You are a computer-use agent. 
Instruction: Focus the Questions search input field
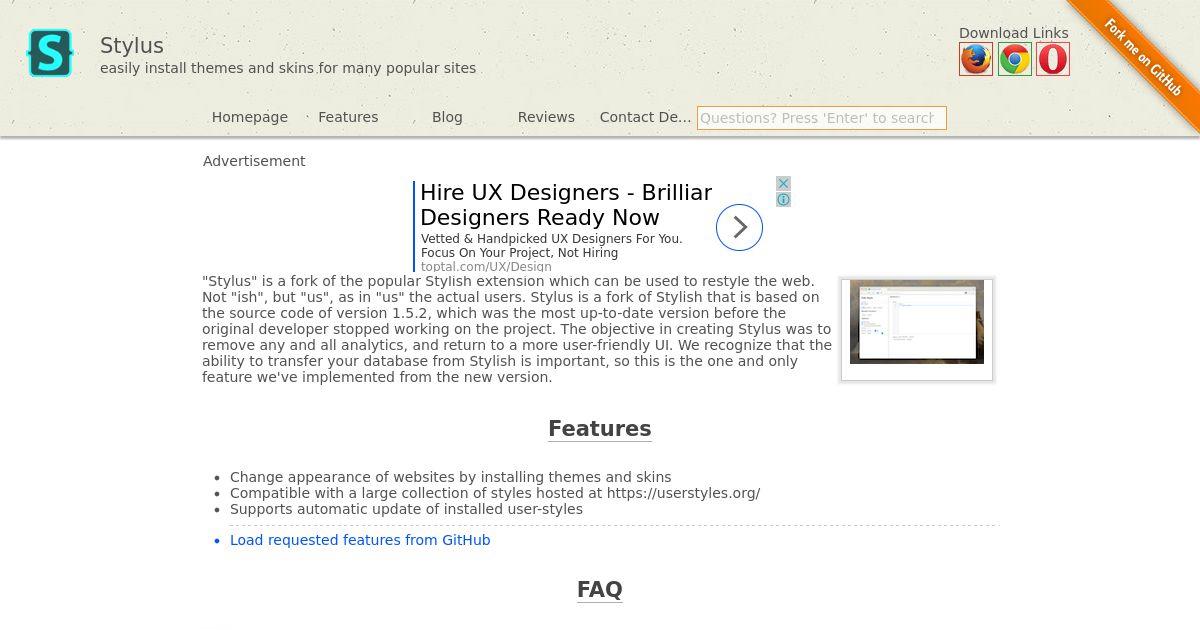tap(822, 118)
